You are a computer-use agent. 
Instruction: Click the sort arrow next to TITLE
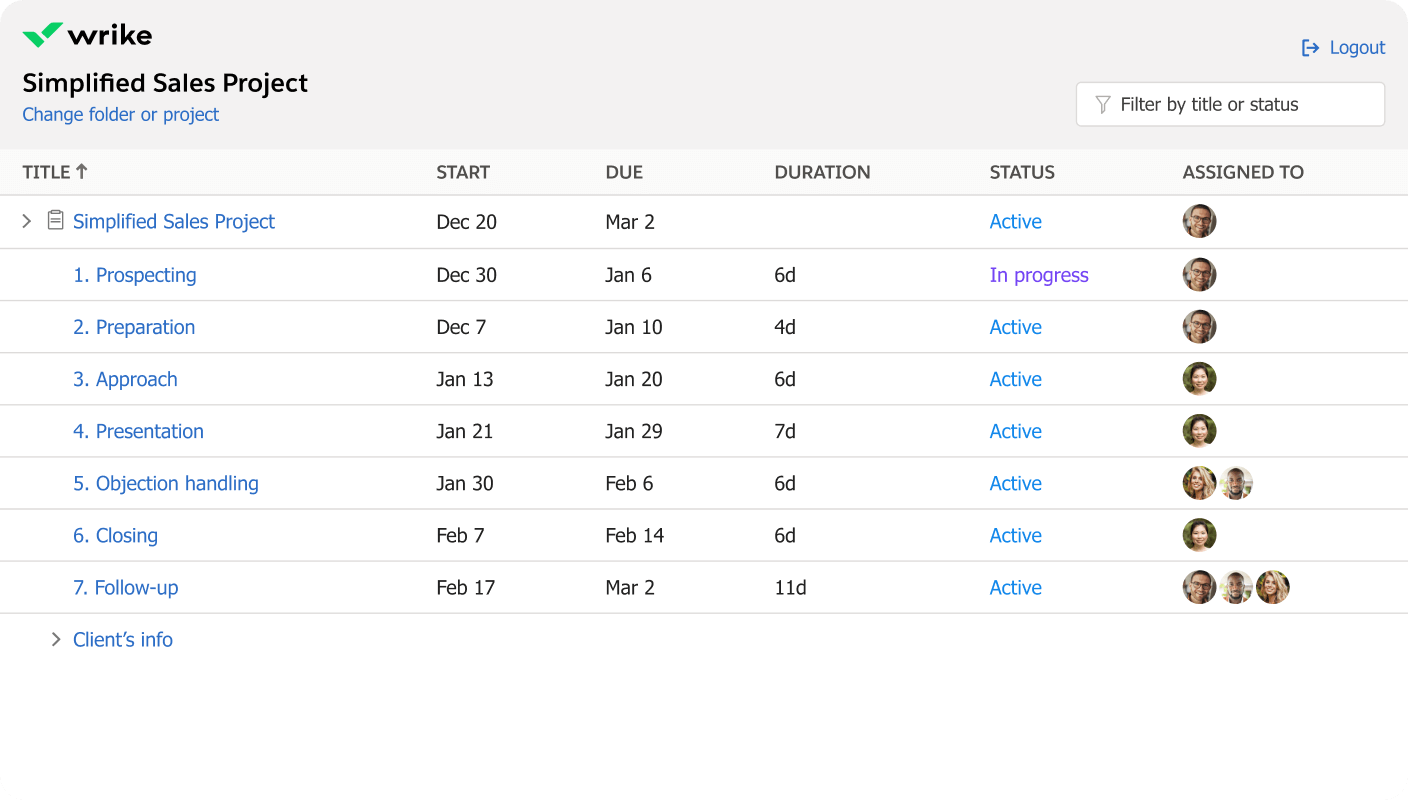coord(82,172)
